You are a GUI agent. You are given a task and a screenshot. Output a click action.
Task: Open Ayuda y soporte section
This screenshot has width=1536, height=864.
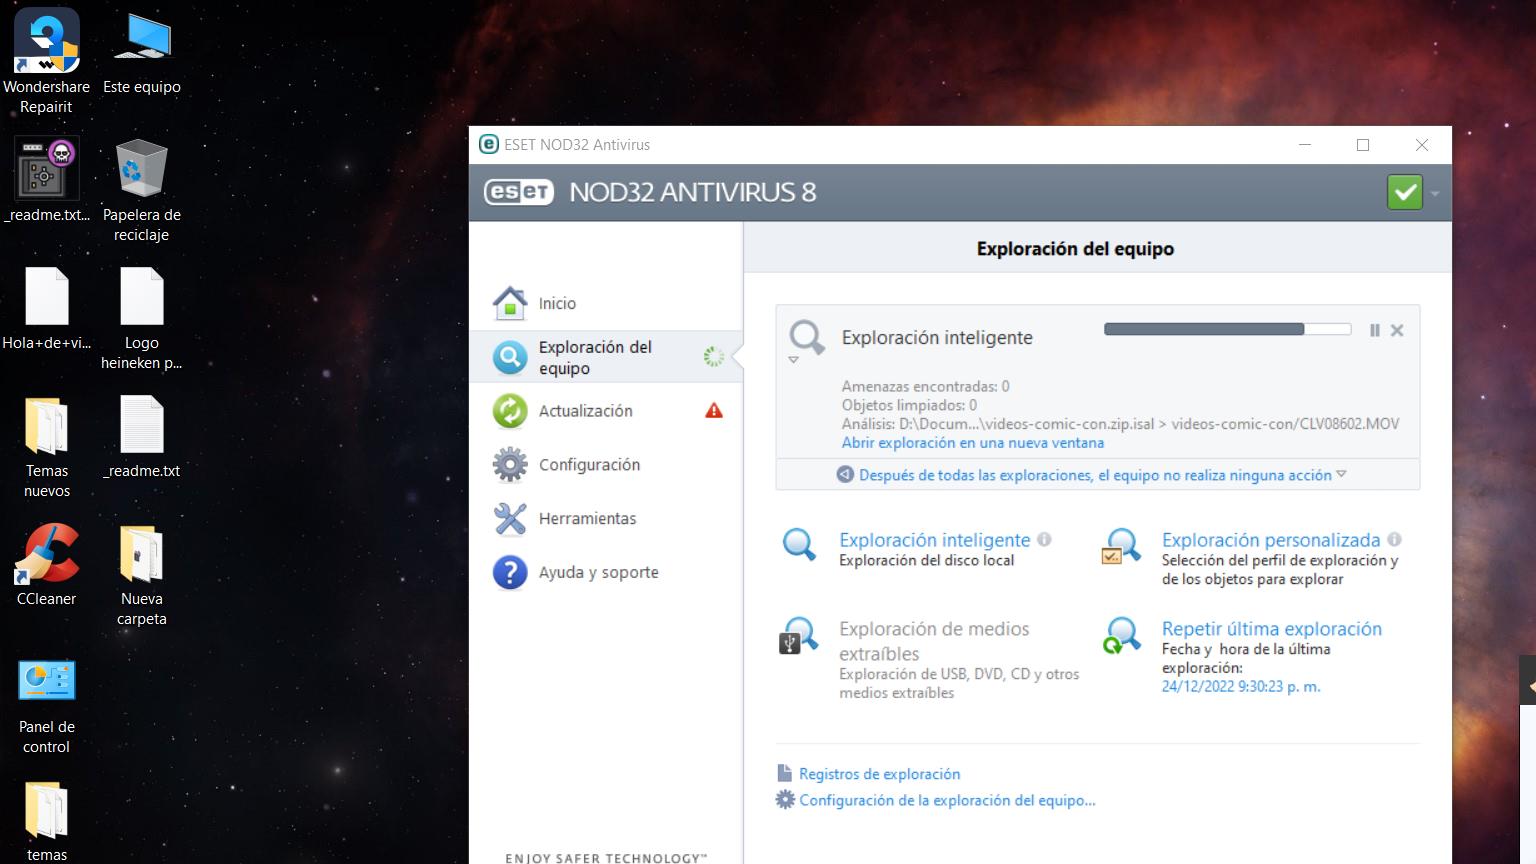598,573
